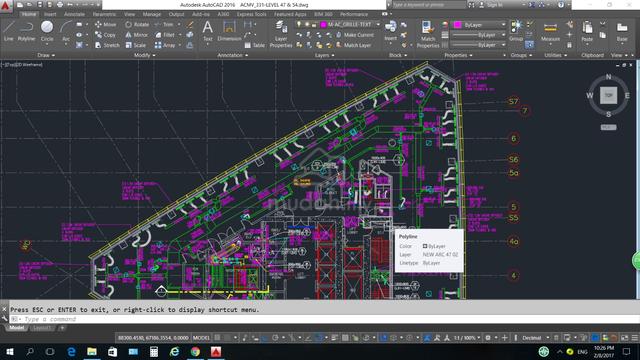Viewport: 640px width, 360px height.
Task: Use the Rotate tool
Action: pos(137,24)
